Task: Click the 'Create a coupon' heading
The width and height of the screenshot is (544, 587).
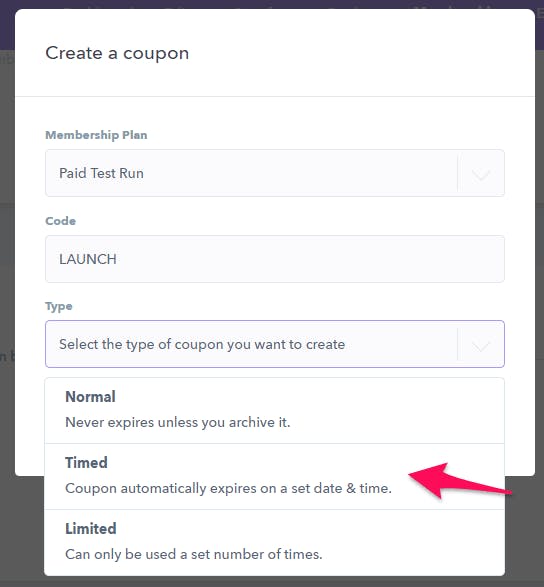Action: coord(117,53)
